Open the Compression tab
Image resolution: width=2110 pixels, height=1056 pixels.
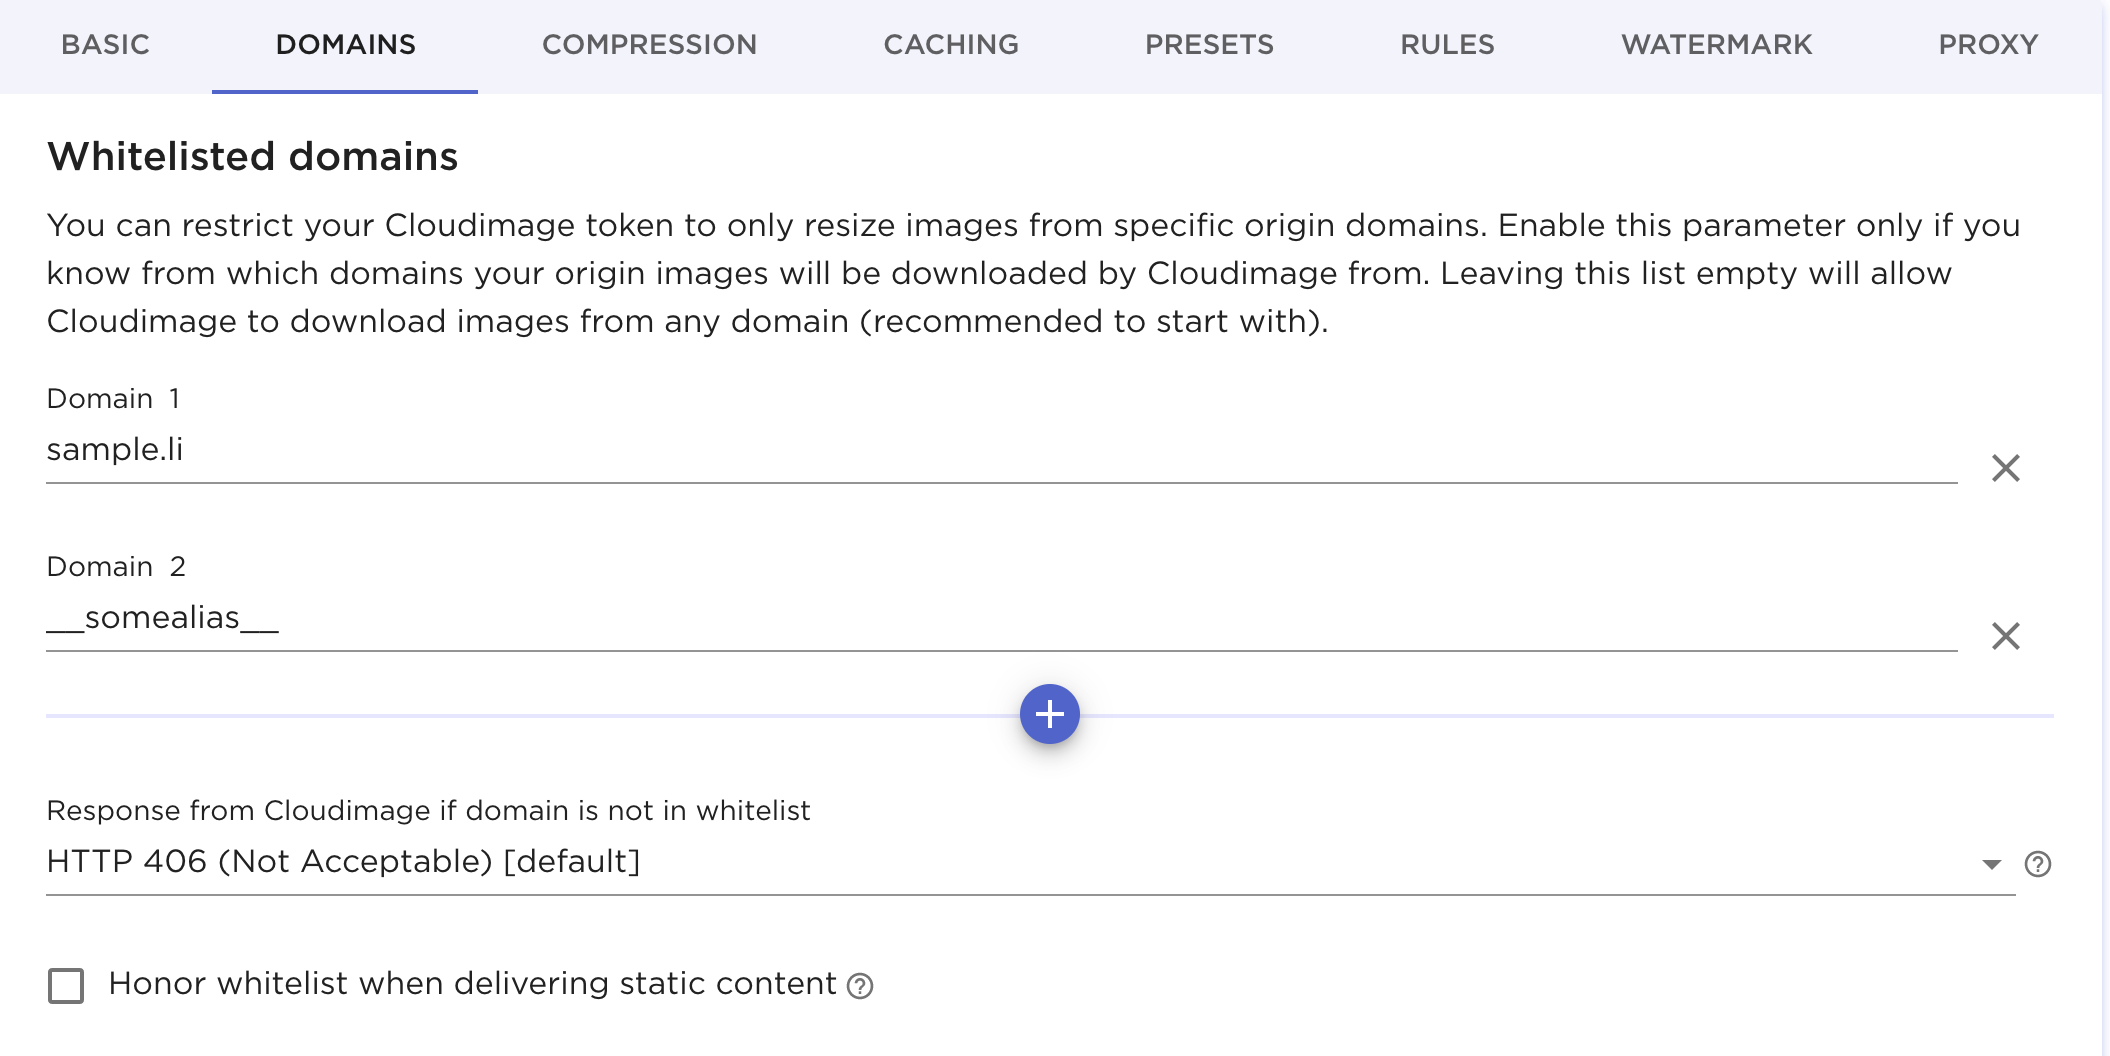pos(649,45)
